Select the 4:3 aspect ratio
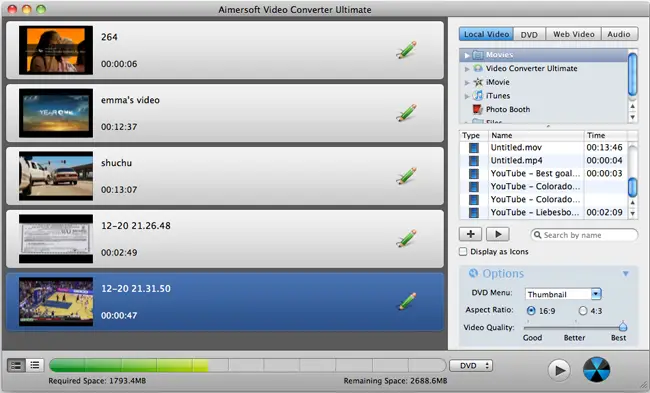This screenshot has width=650, height=393. point(583,311)
